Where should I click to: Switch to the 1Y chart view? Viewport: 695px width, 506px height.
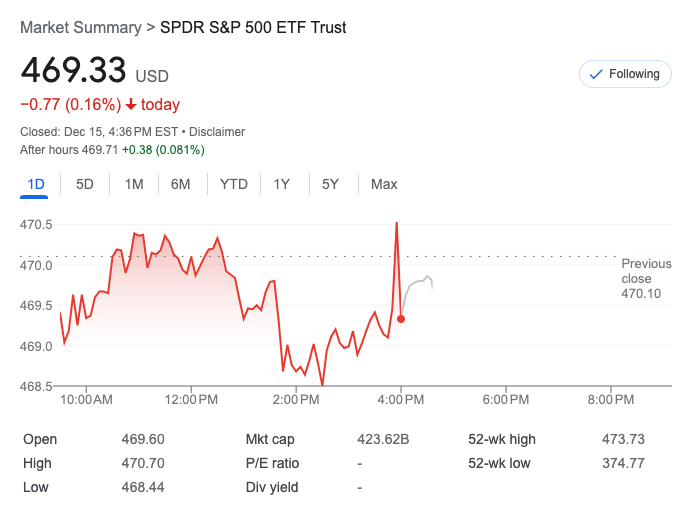(282, 184)
